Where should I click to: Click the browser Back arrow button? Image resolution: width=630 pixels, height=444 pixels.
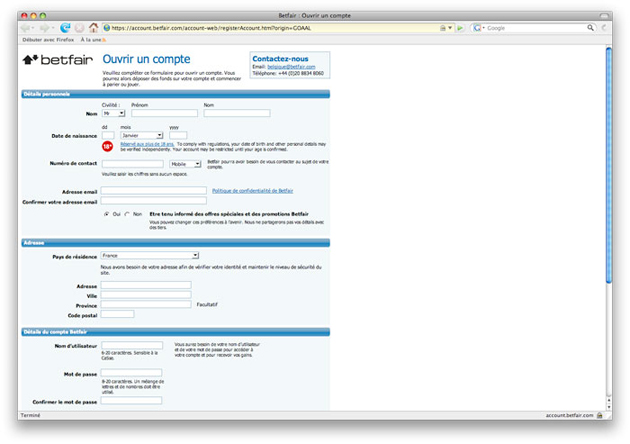click(x=25, y=28)
